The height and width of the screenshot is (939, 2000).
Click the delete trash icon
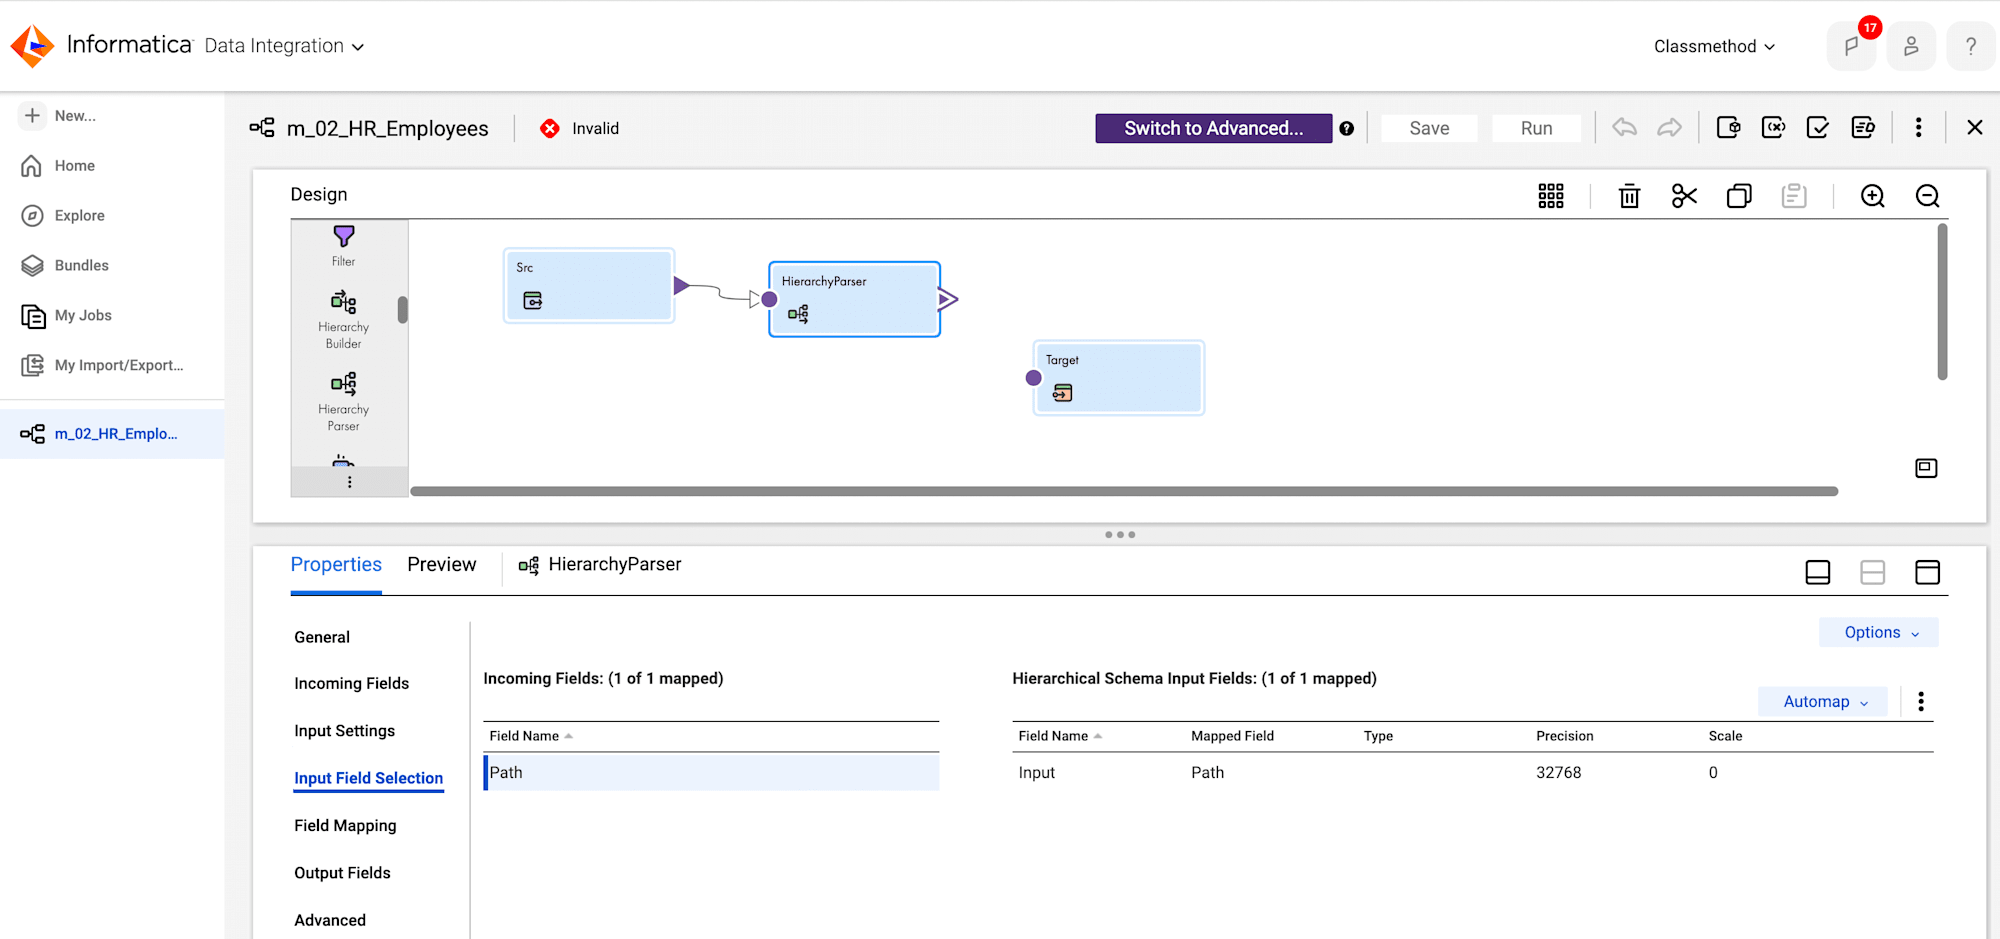[x=1630, y=196]
